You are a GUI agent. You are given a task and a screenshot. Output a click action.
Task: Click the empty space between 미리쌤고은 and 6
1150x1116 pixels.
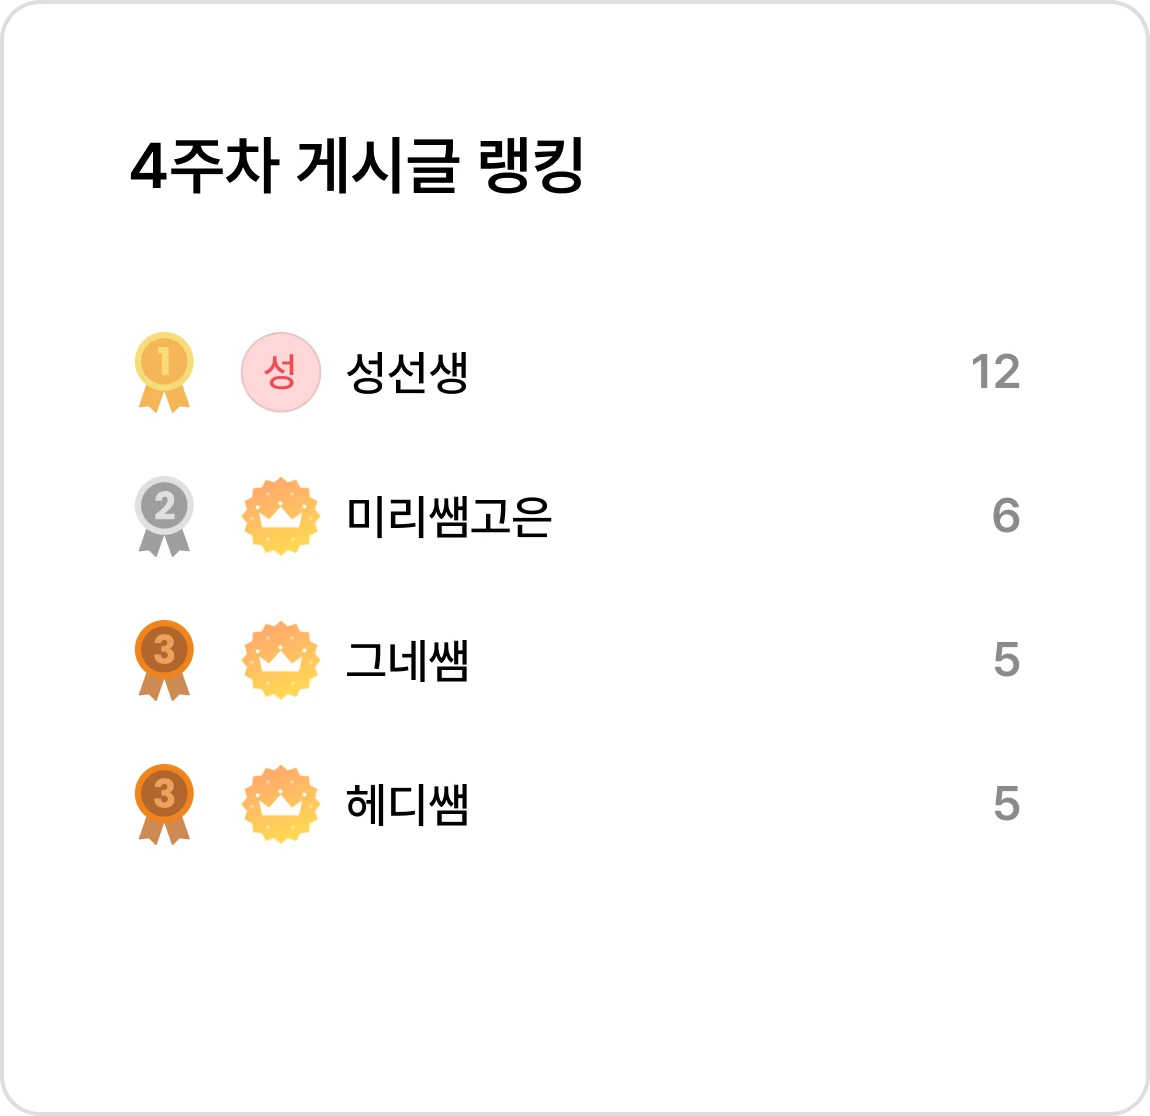point(770,516)
